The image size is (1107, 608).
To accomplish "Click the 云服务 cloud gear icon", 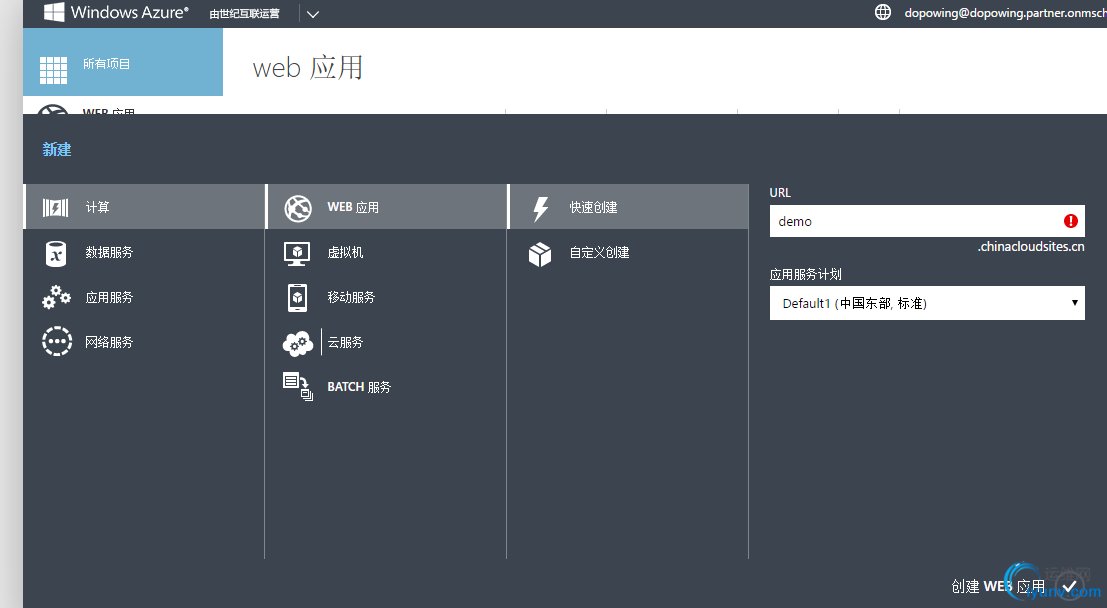I will pos(298,343).
